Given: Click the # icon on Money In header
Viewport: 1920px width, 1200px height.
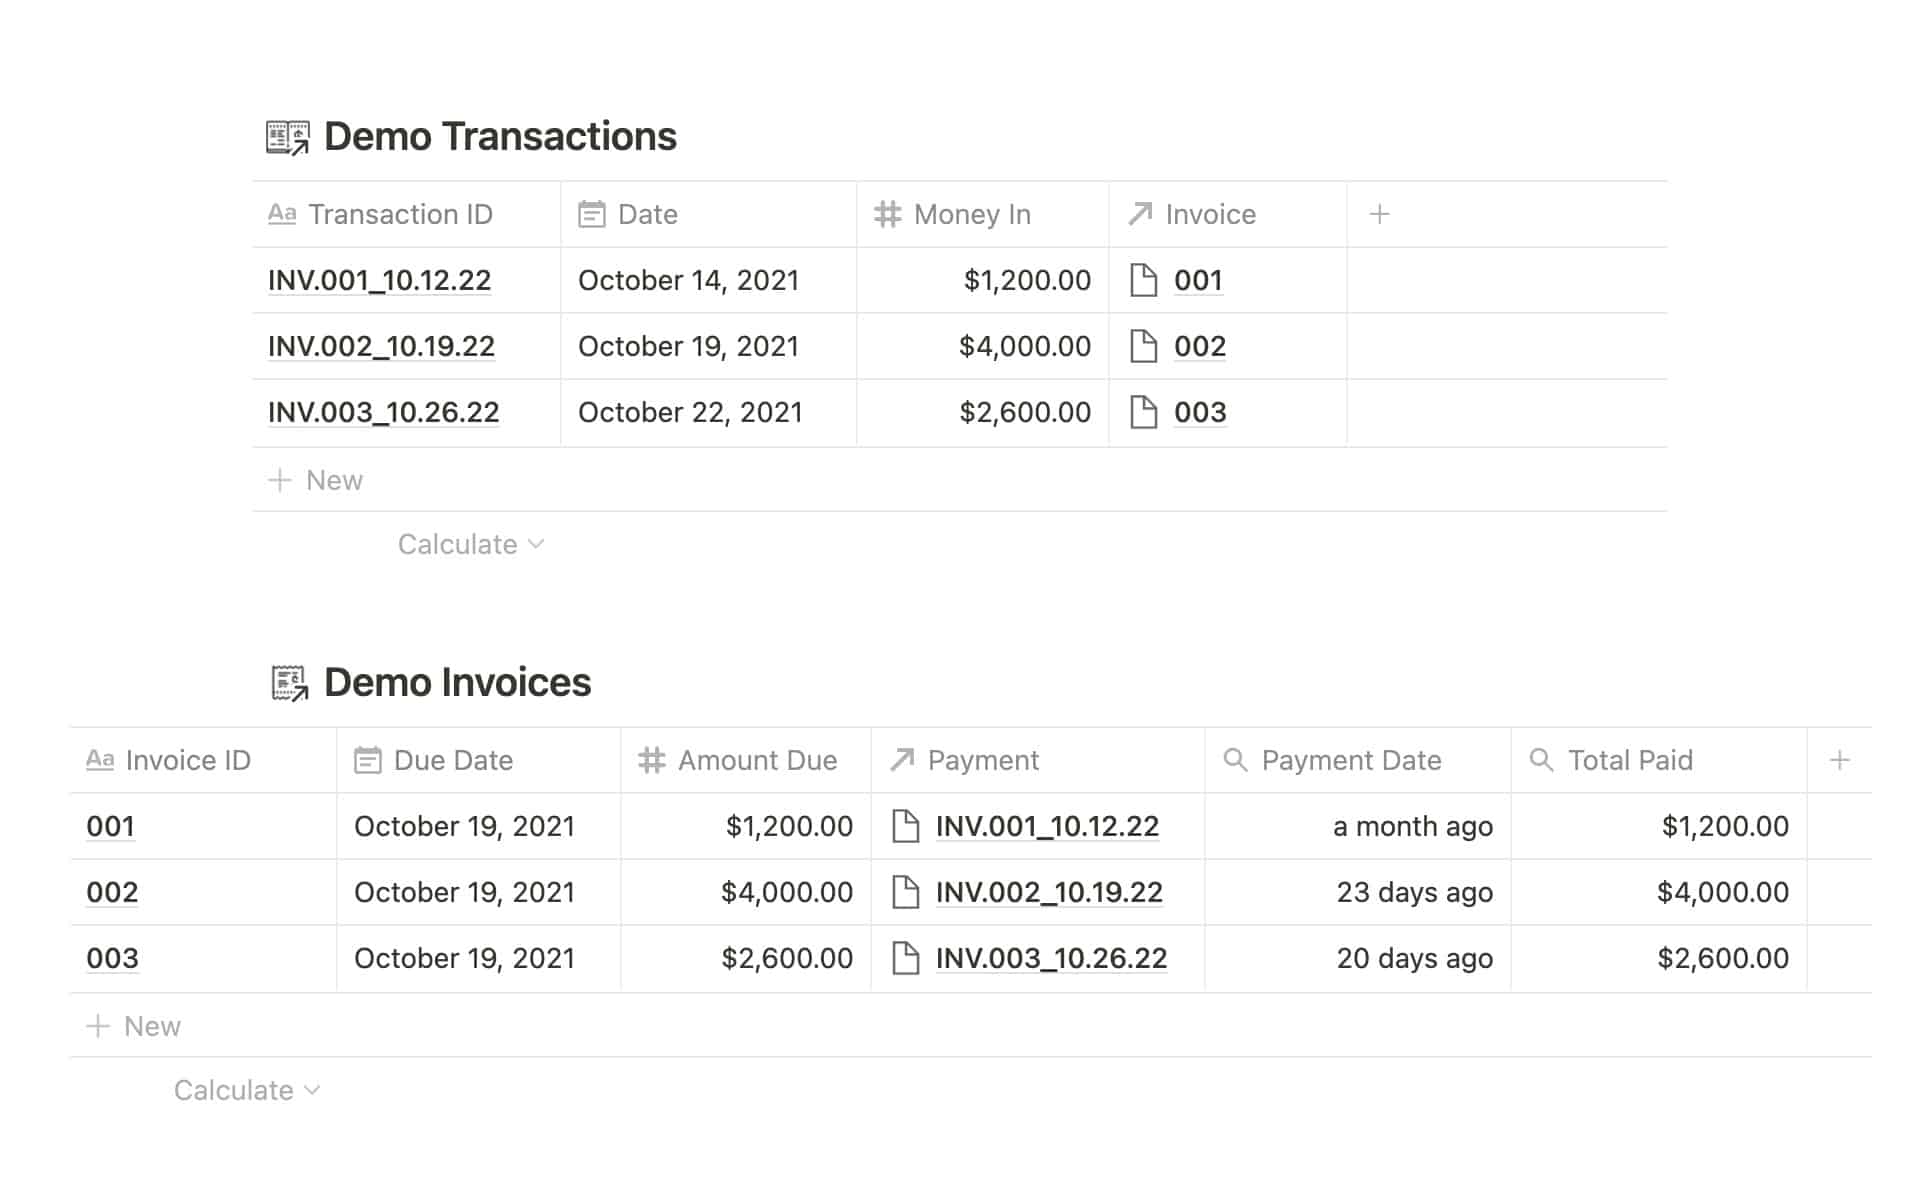Looking at the screenshot, I should pos(886,213).
